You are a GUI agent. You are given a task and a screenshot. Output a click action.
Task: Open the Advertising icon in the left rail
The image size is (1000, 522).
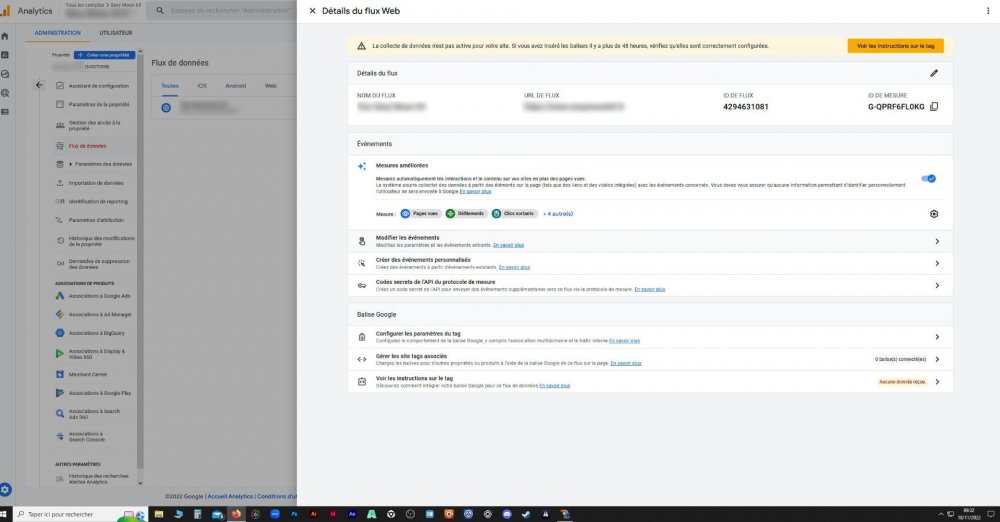coord(5,93)
